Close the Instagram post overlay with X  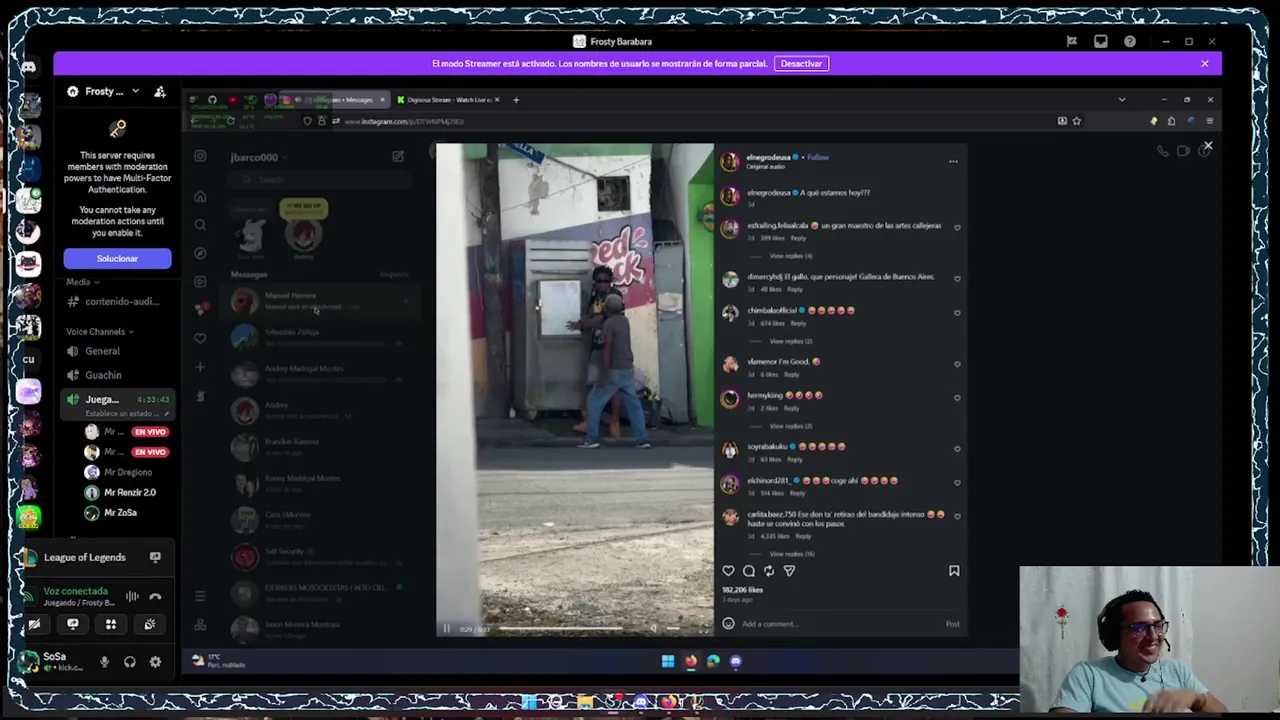(1208, 147)
